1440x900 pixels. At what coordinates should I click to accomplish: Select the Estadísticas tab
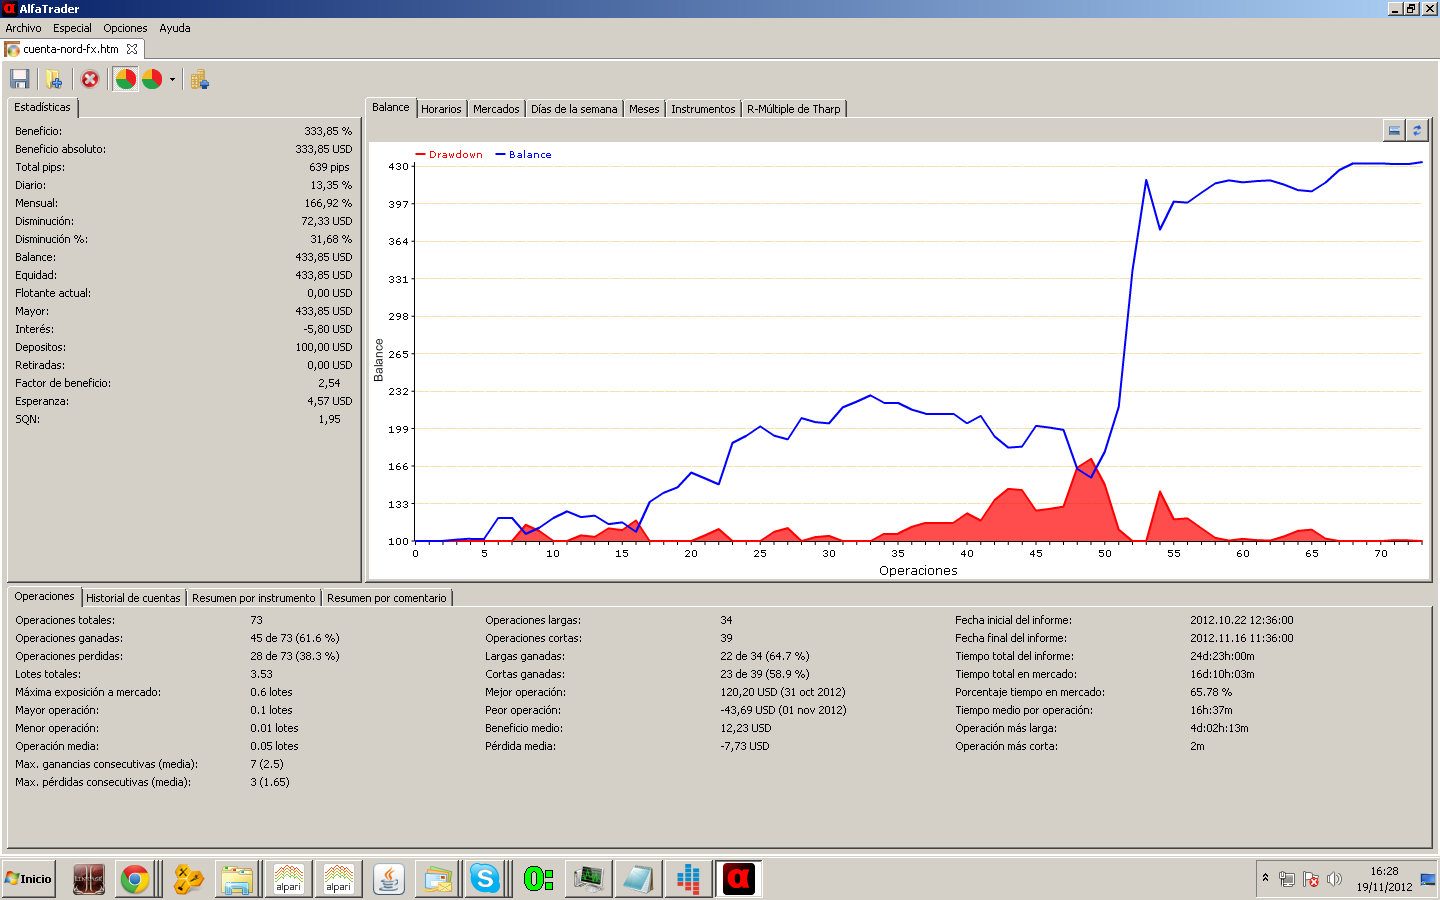click(43, 107)
